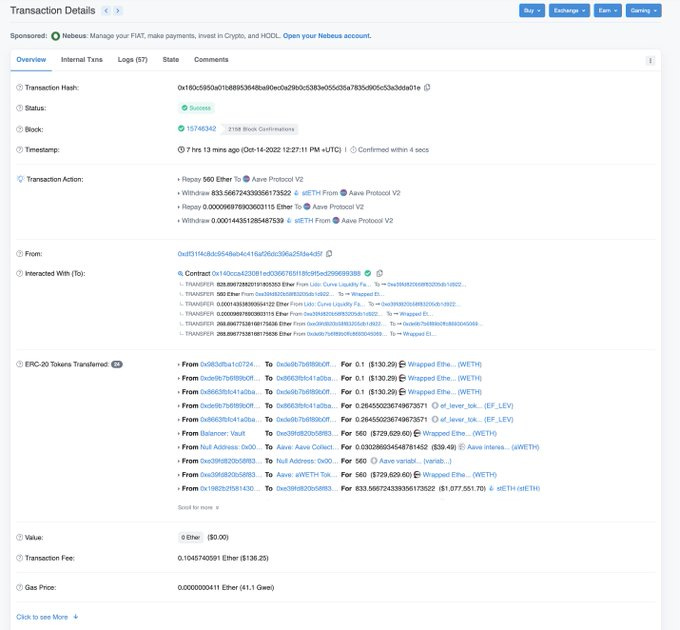Screen dimensions: 680x630
Task: Copy the contract address
Action: [379, 273]
